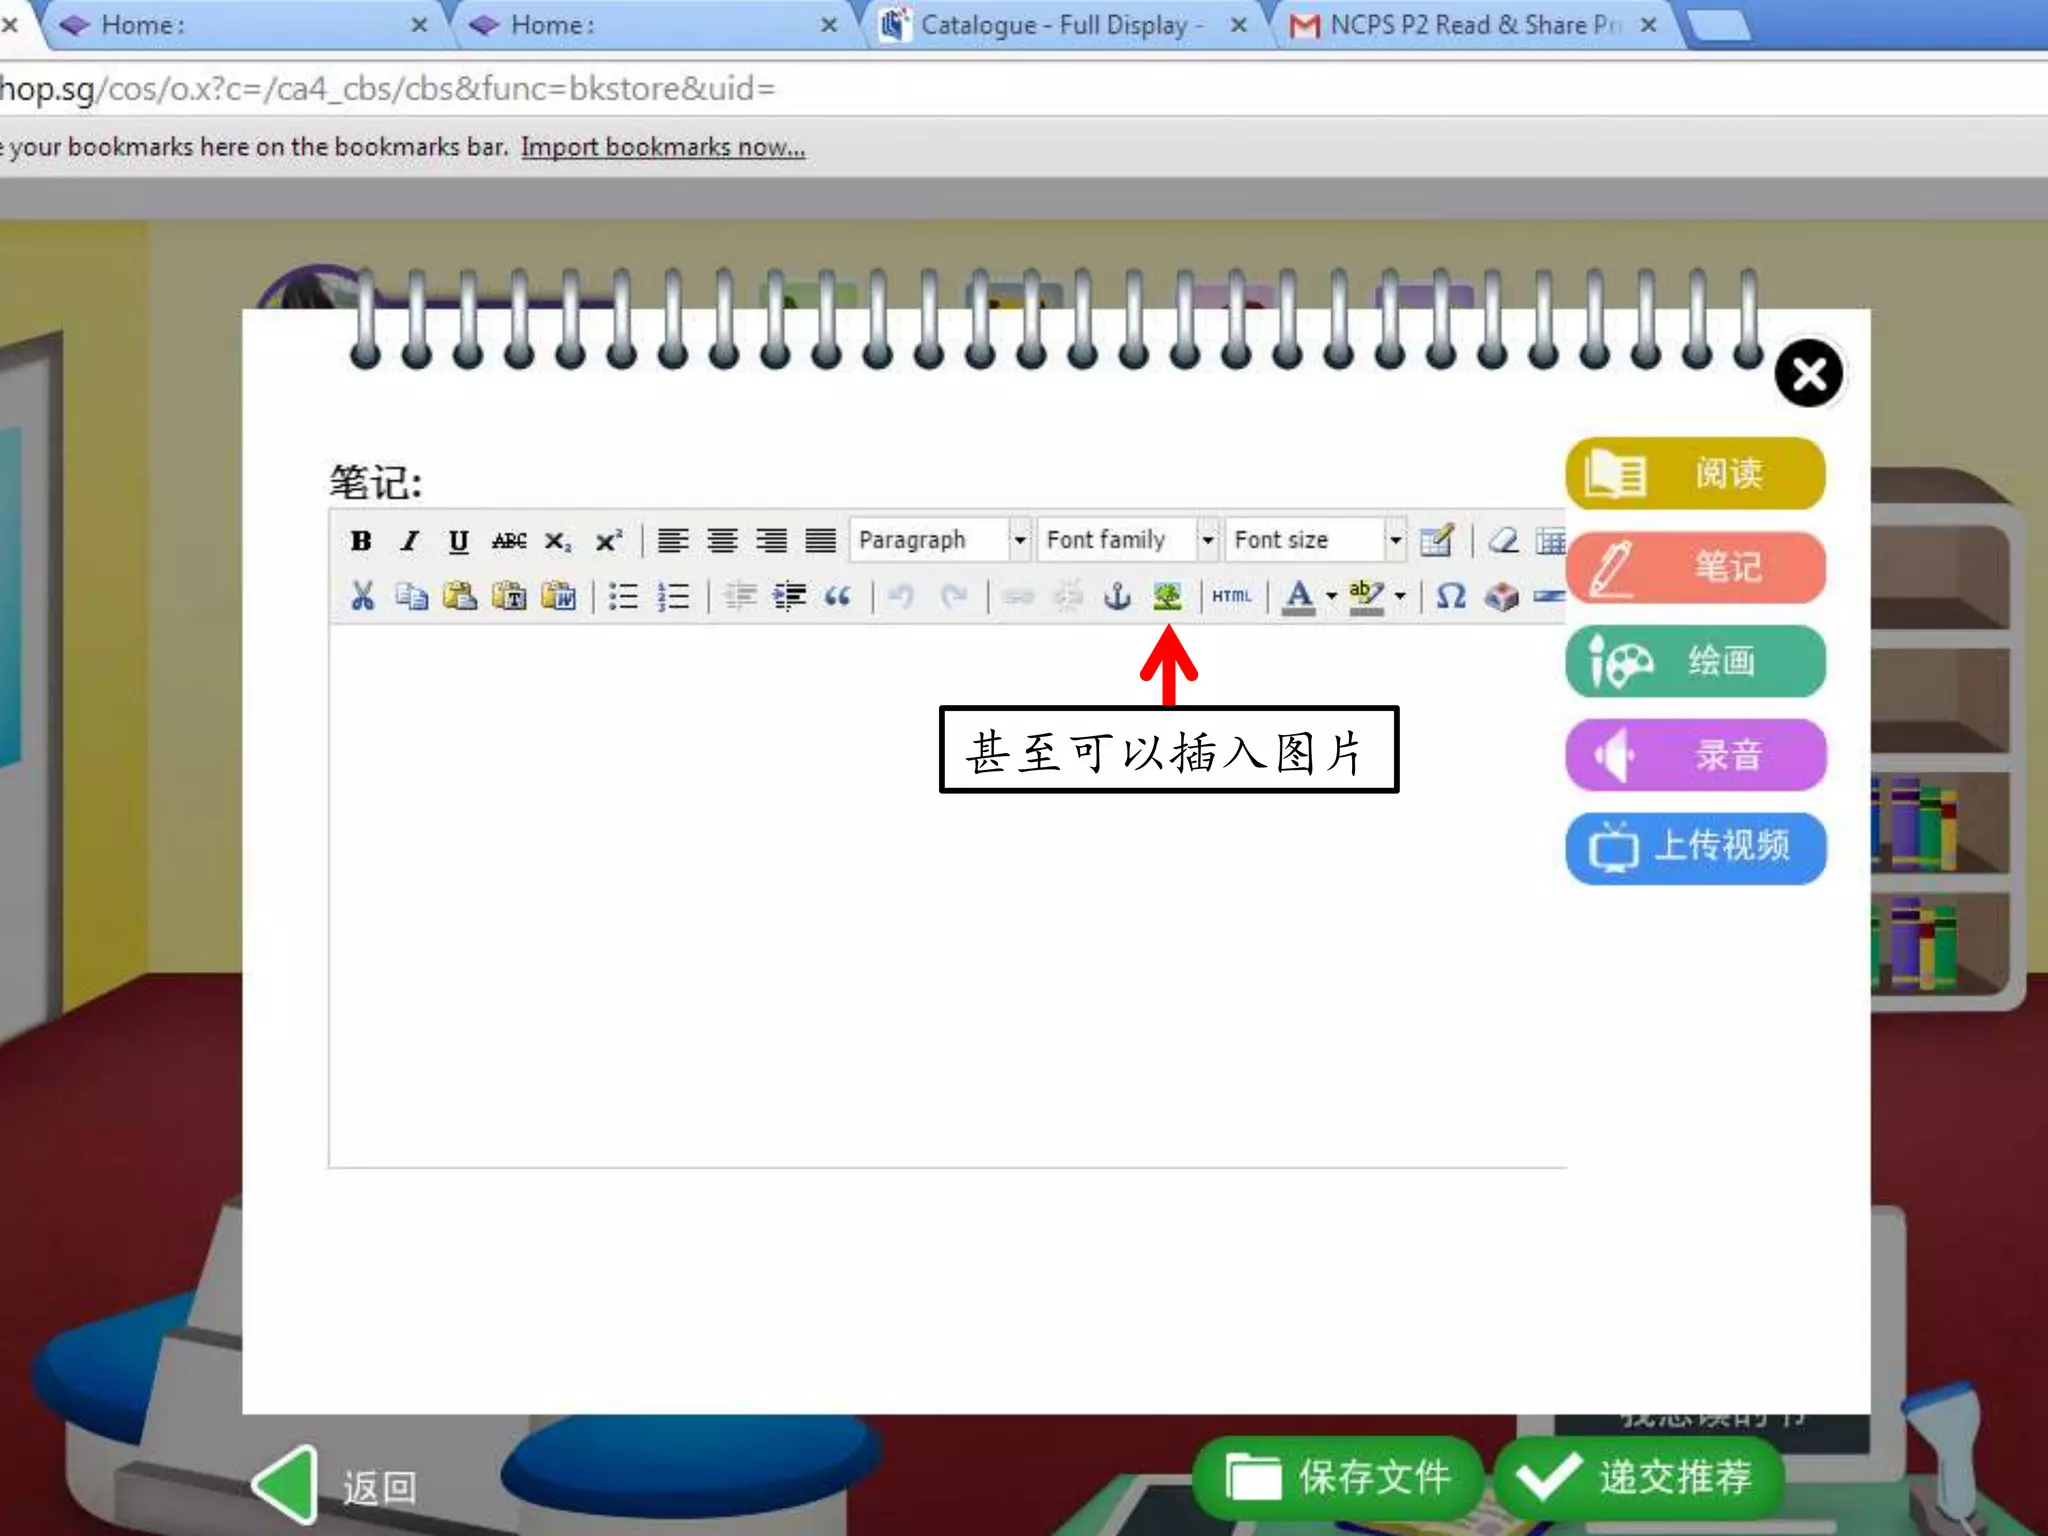Open the 上传视频 upload video section
The width and height of the screenshot is (2048, 1536).
[1695, 848]
